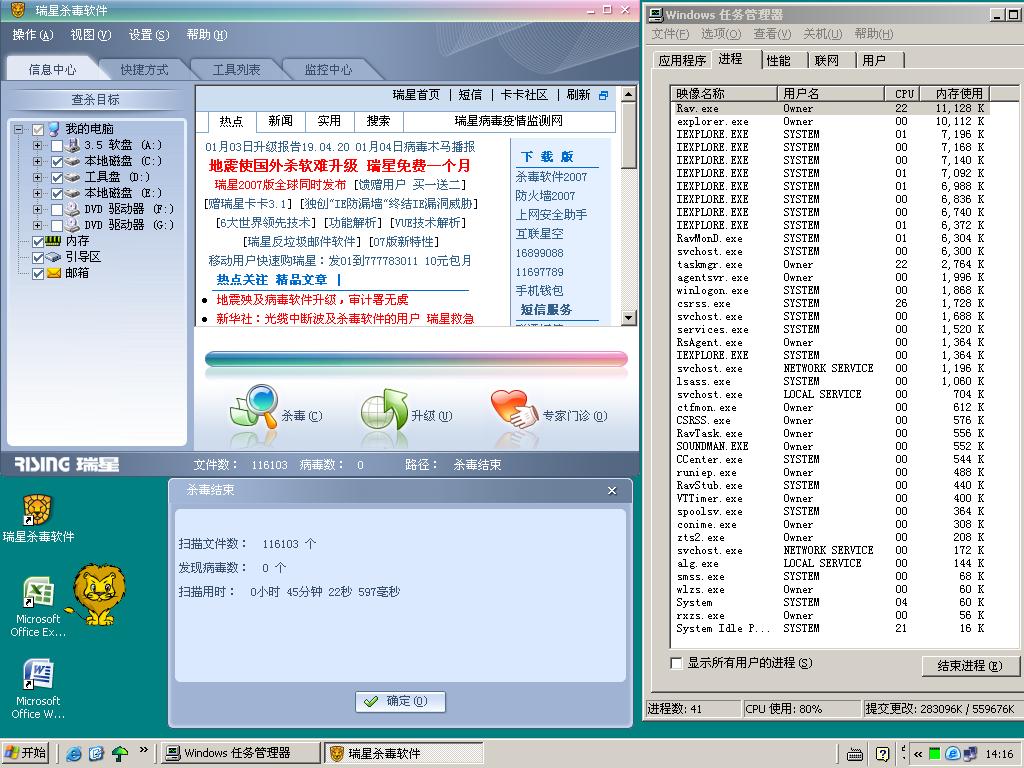Click the 杀毒 scan icon
Screen dimensions: 1024x768
coord(254,408)
